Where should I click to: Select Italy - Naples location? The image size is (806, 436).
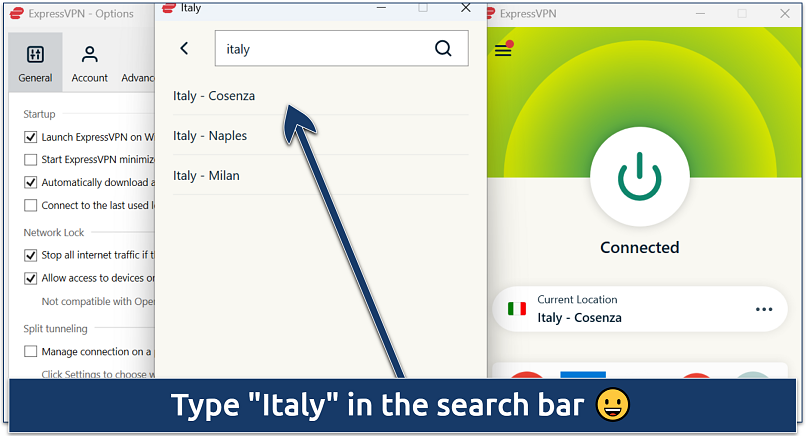pyautogui.click(x=320, y=136)
